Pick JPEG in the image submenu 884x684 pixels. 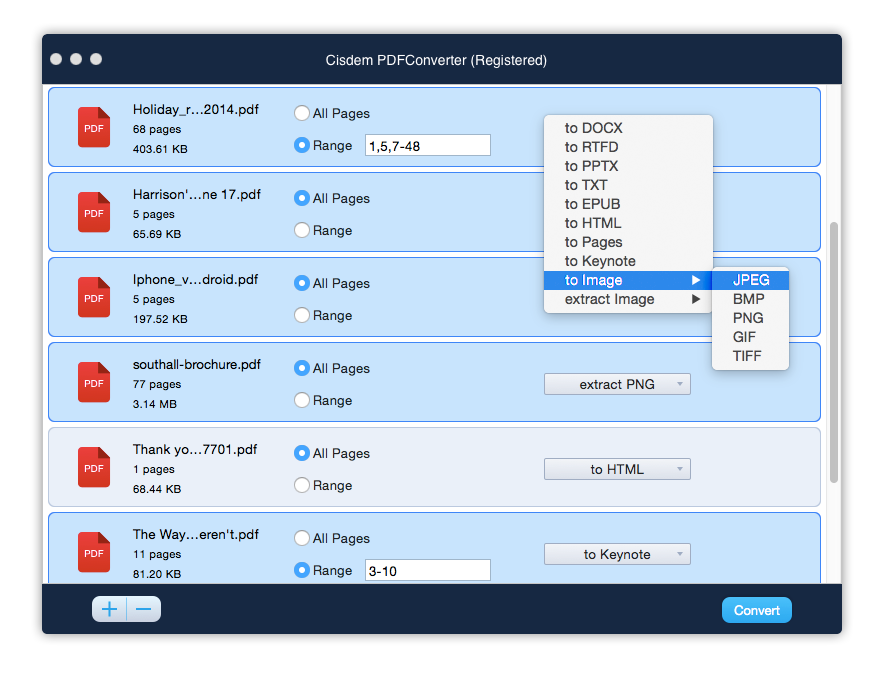(750, 280)
